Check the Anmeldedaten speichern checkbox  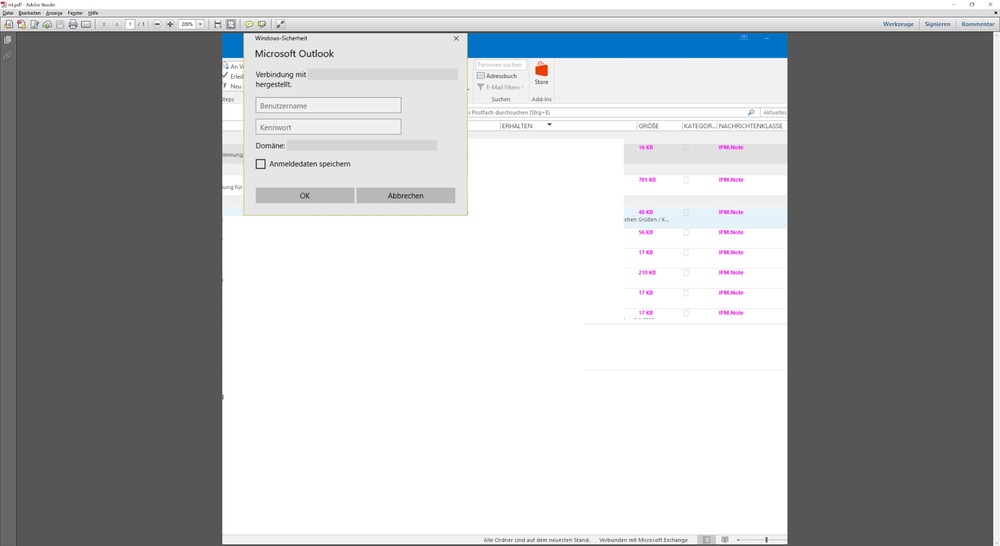click(261, 164)
